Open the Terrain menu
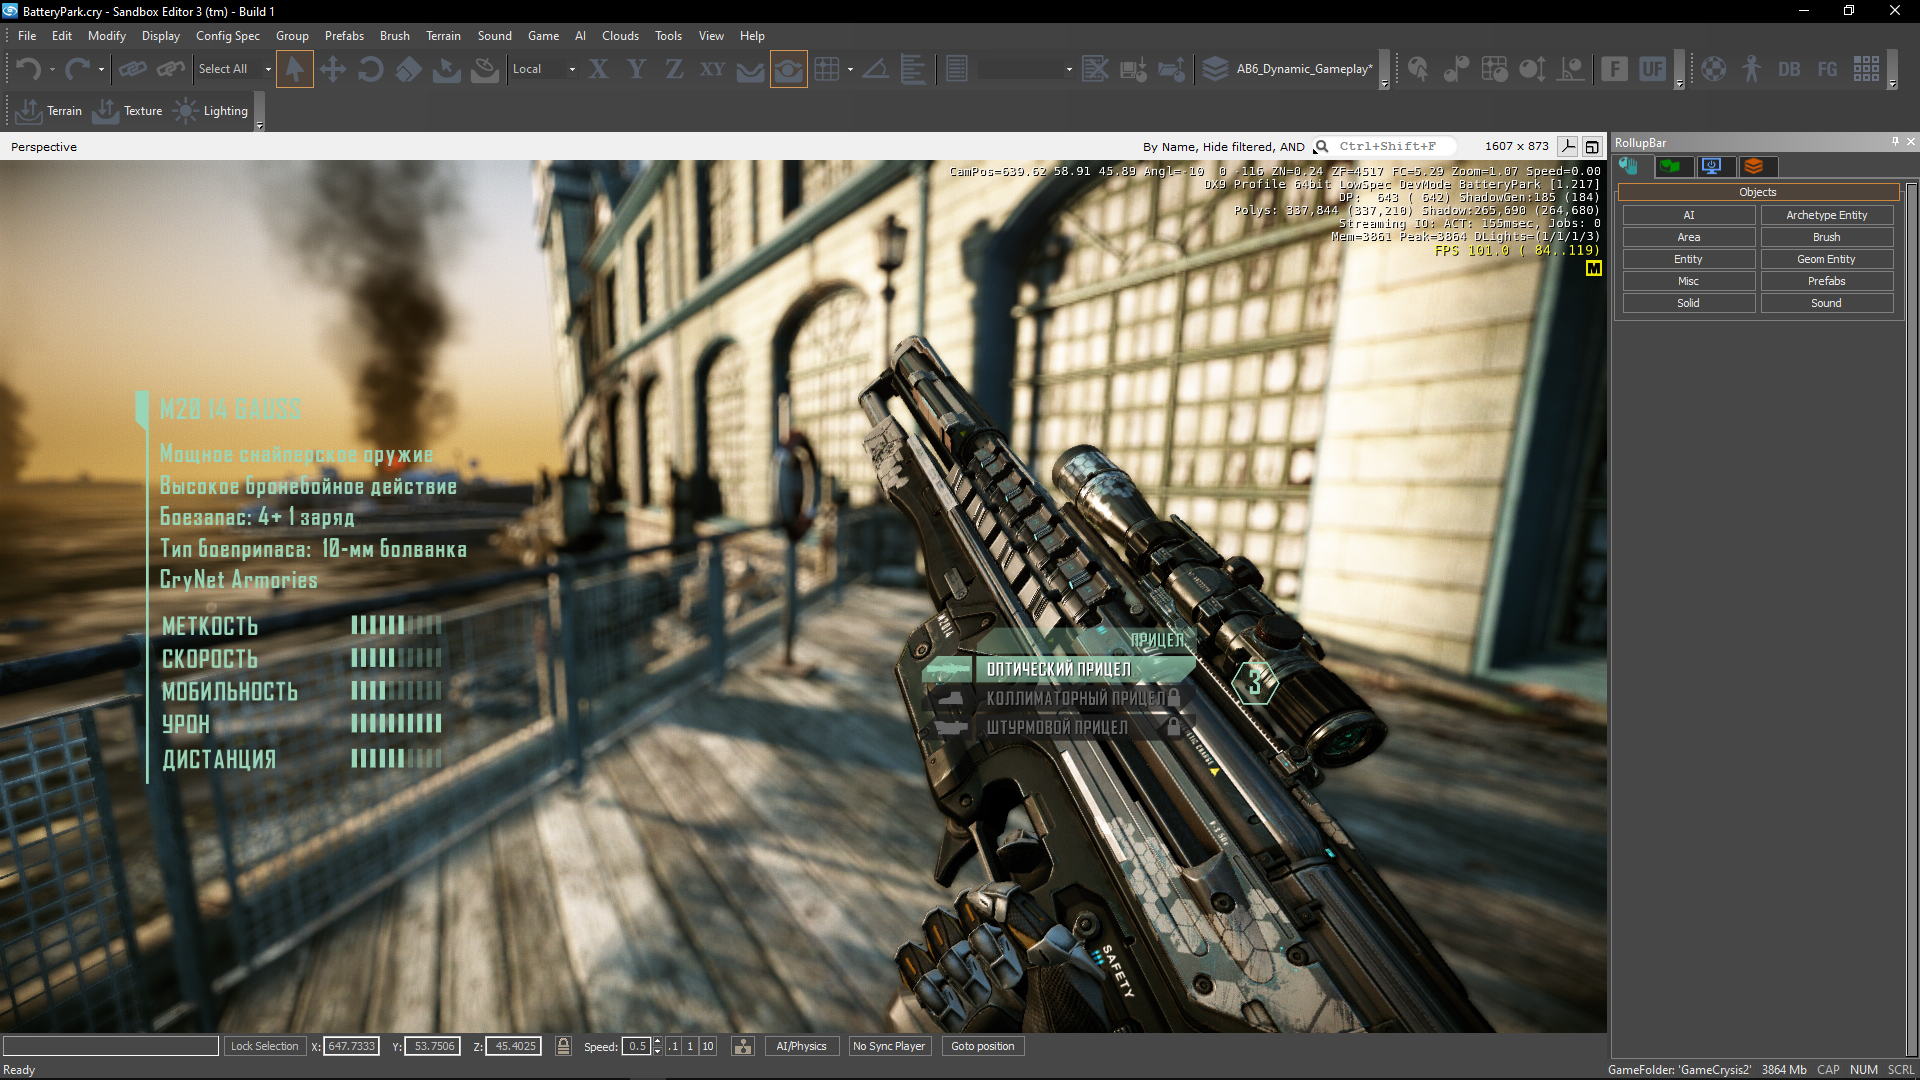Image resolution: width=1920 pixels, height=1080 pixels. coord(443,36)
